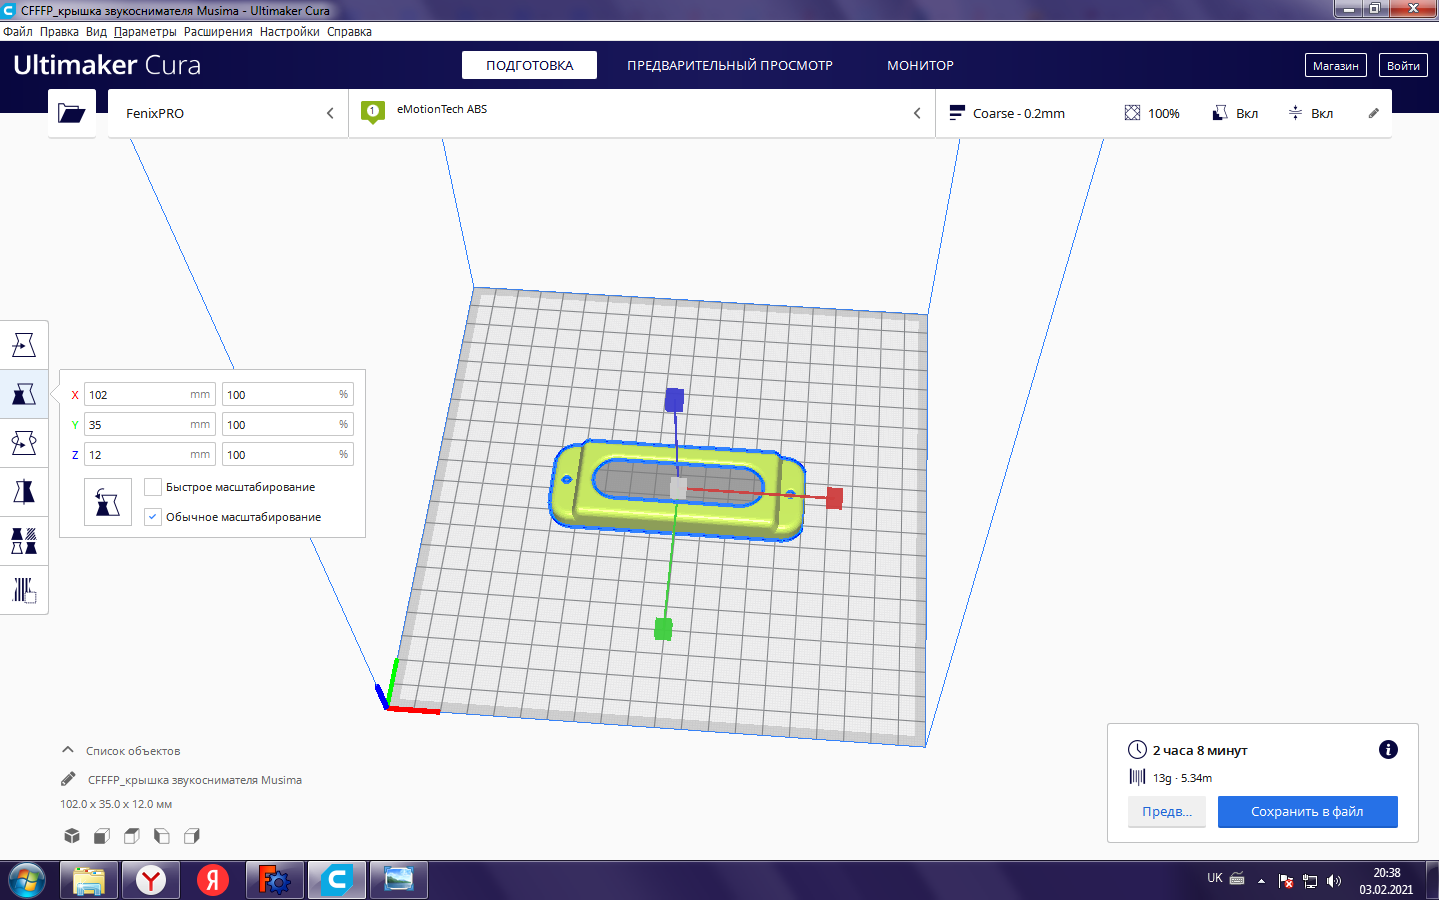This screenshot has width=1439, height=900.
Task: Open the Справка menu
Action: pos(349,32)
